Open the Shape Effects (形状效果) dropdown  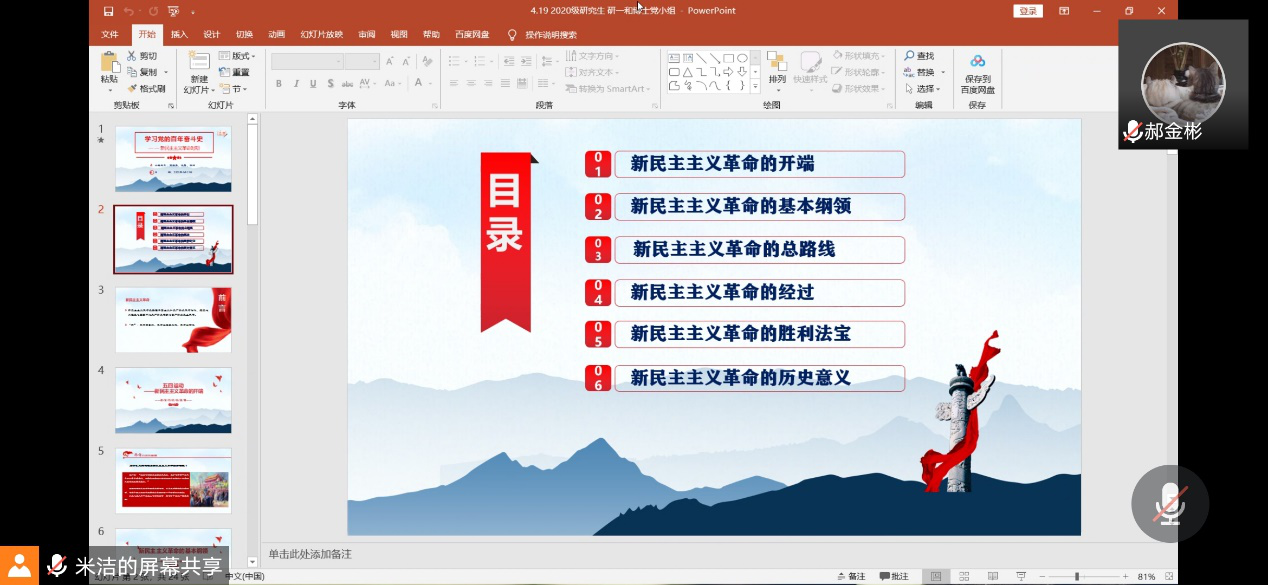(858, 88)
